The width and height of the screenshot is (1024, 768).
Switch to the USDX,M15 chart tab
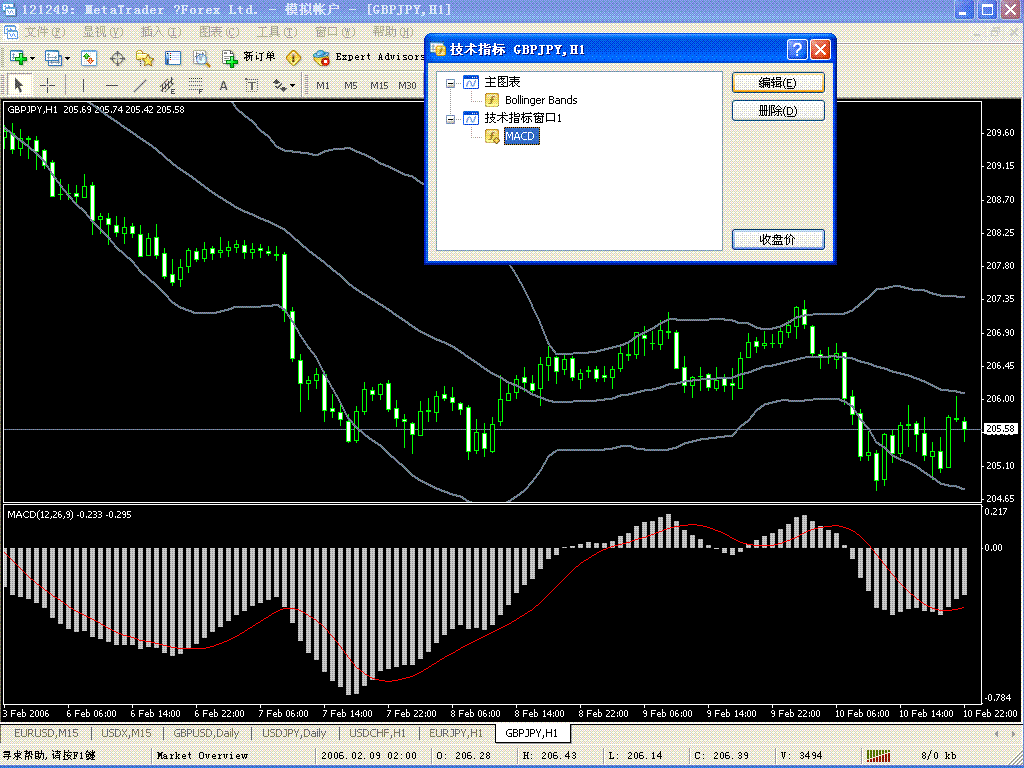tap(126, 733)
